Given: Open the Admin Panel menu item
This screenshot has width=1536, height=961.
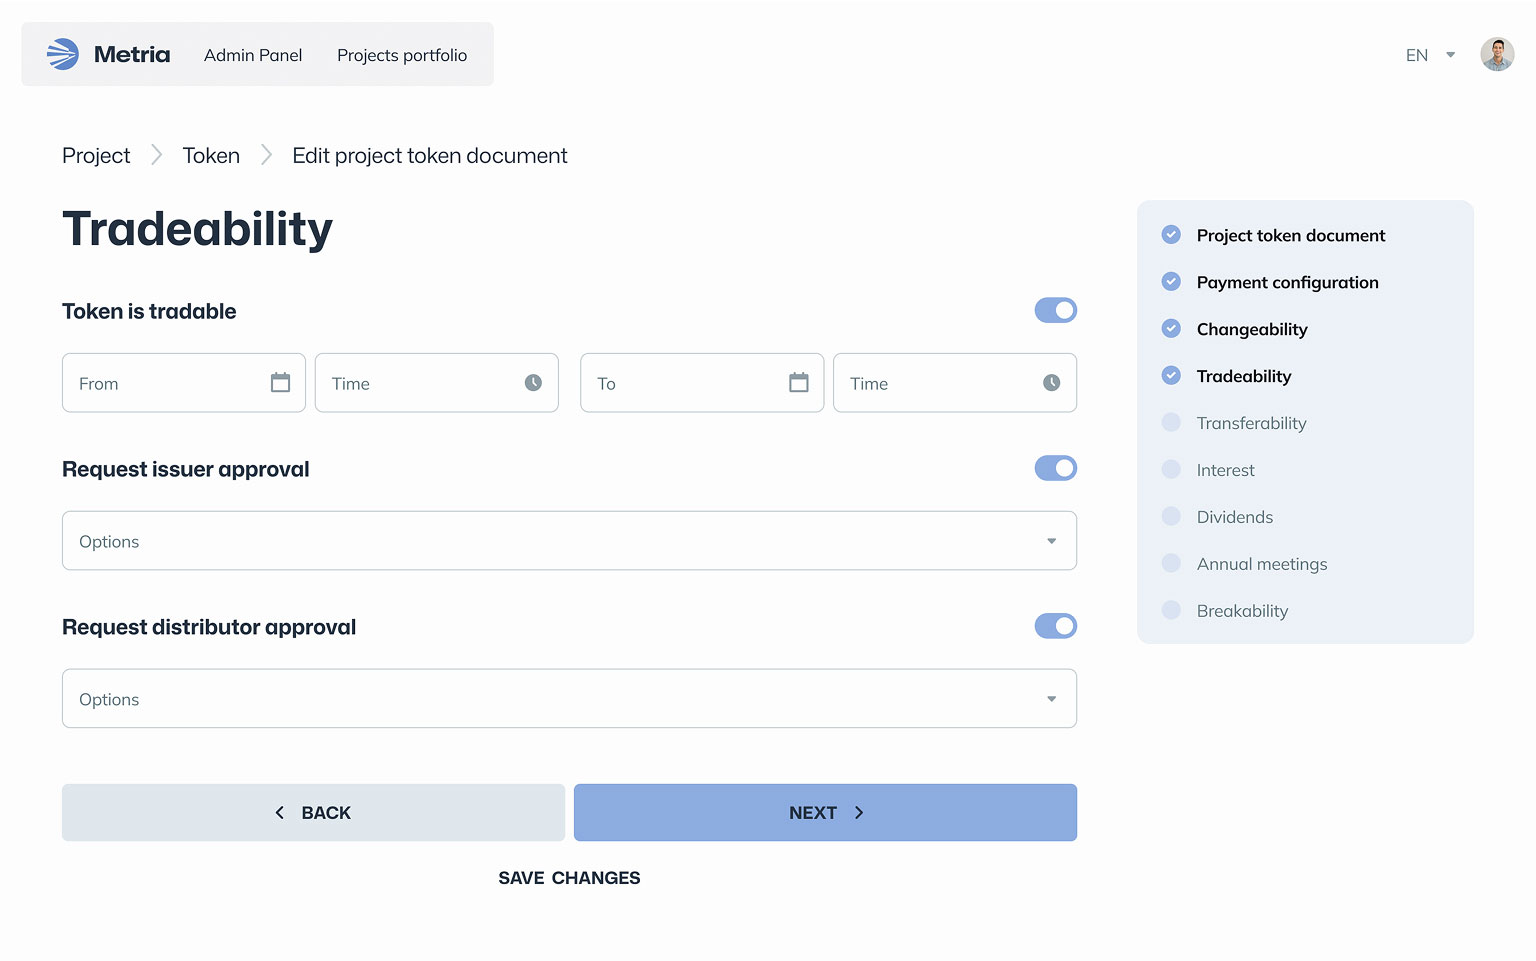Looking at the screenshot, I should point(253,55).
